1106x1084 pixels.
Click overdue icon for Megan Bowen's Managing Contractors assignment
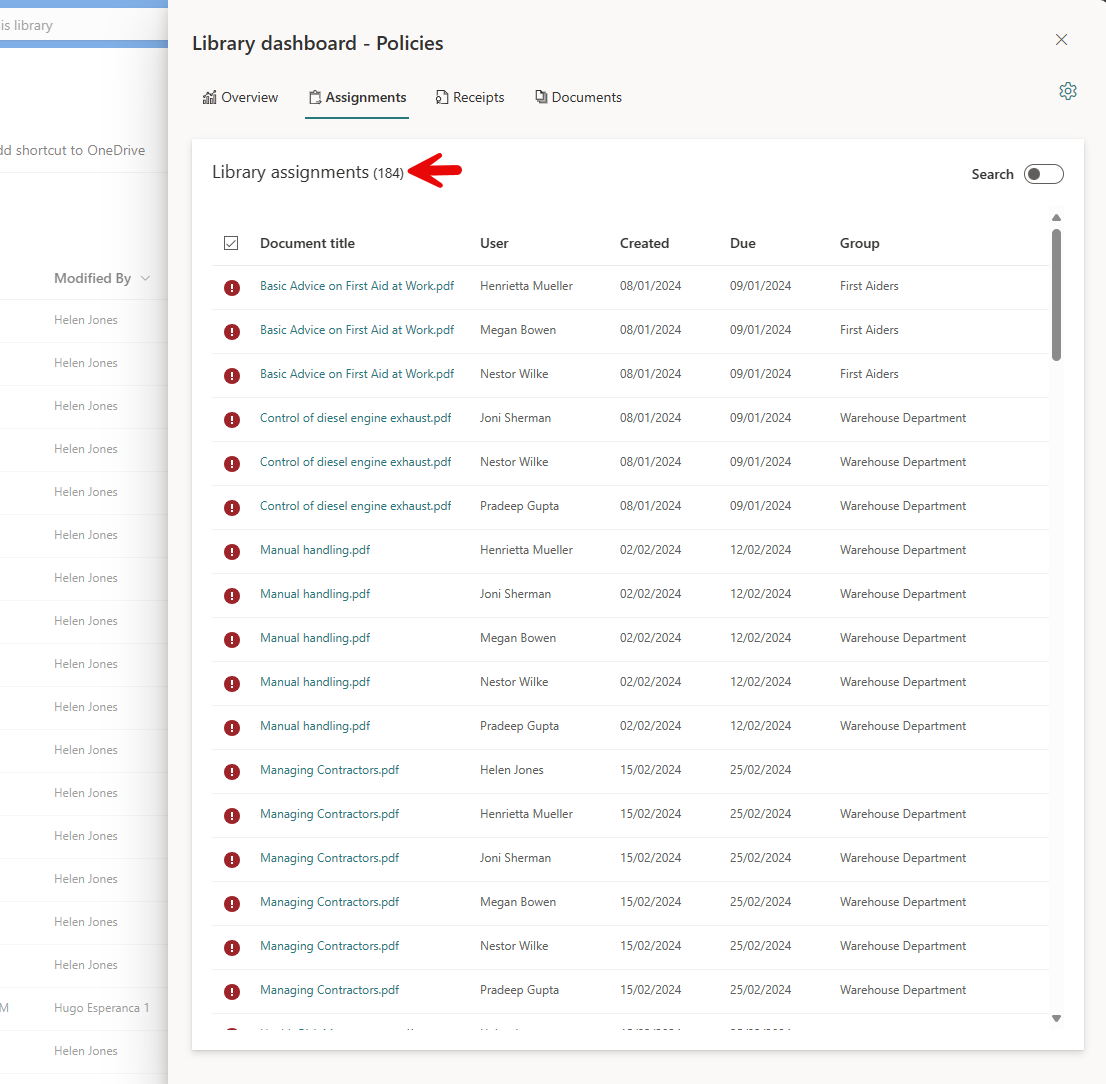point(231,903)
